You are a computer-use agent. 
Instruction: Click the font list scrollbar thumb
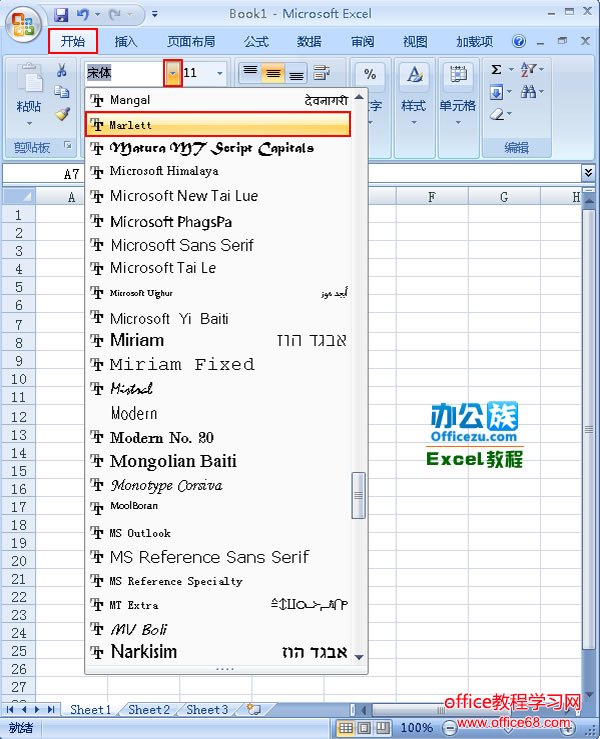click(359, 495)
